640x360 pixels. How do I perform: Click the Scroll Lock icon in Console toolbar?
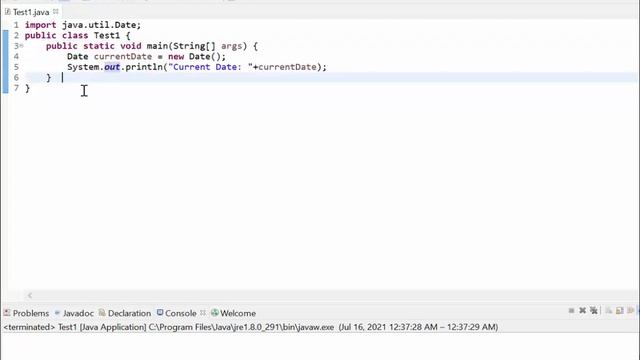(620, 311)
